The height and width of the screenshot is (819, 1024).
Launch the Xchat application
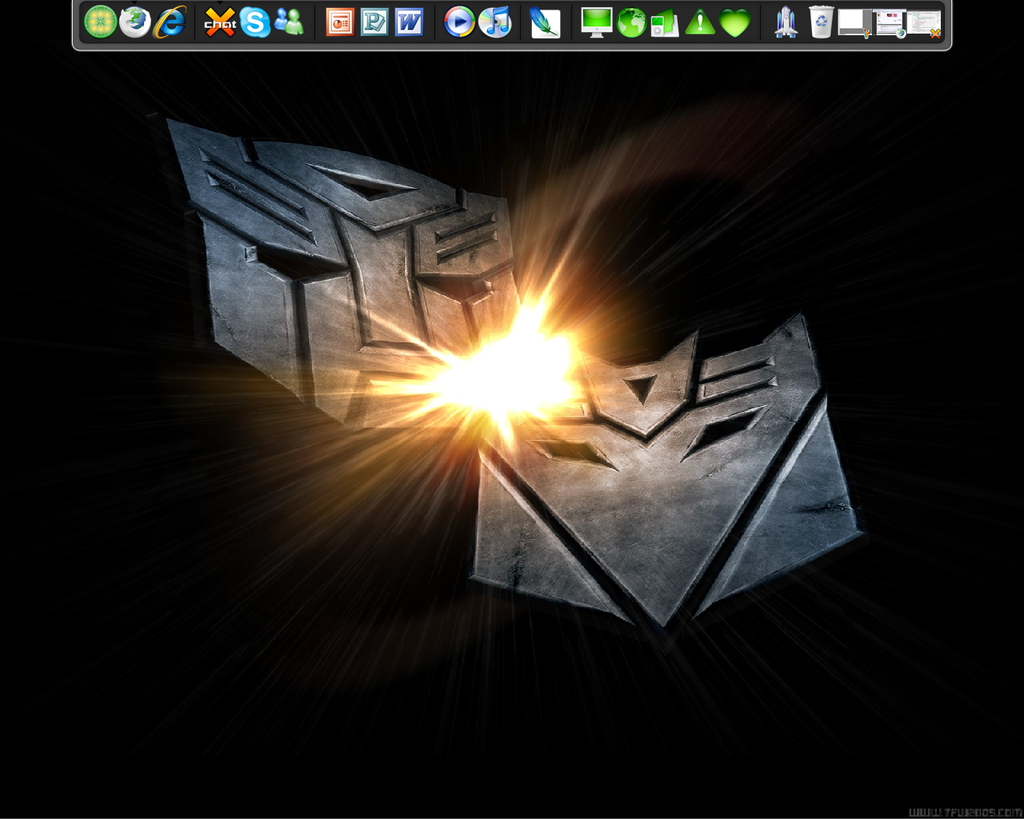(220, 23)
